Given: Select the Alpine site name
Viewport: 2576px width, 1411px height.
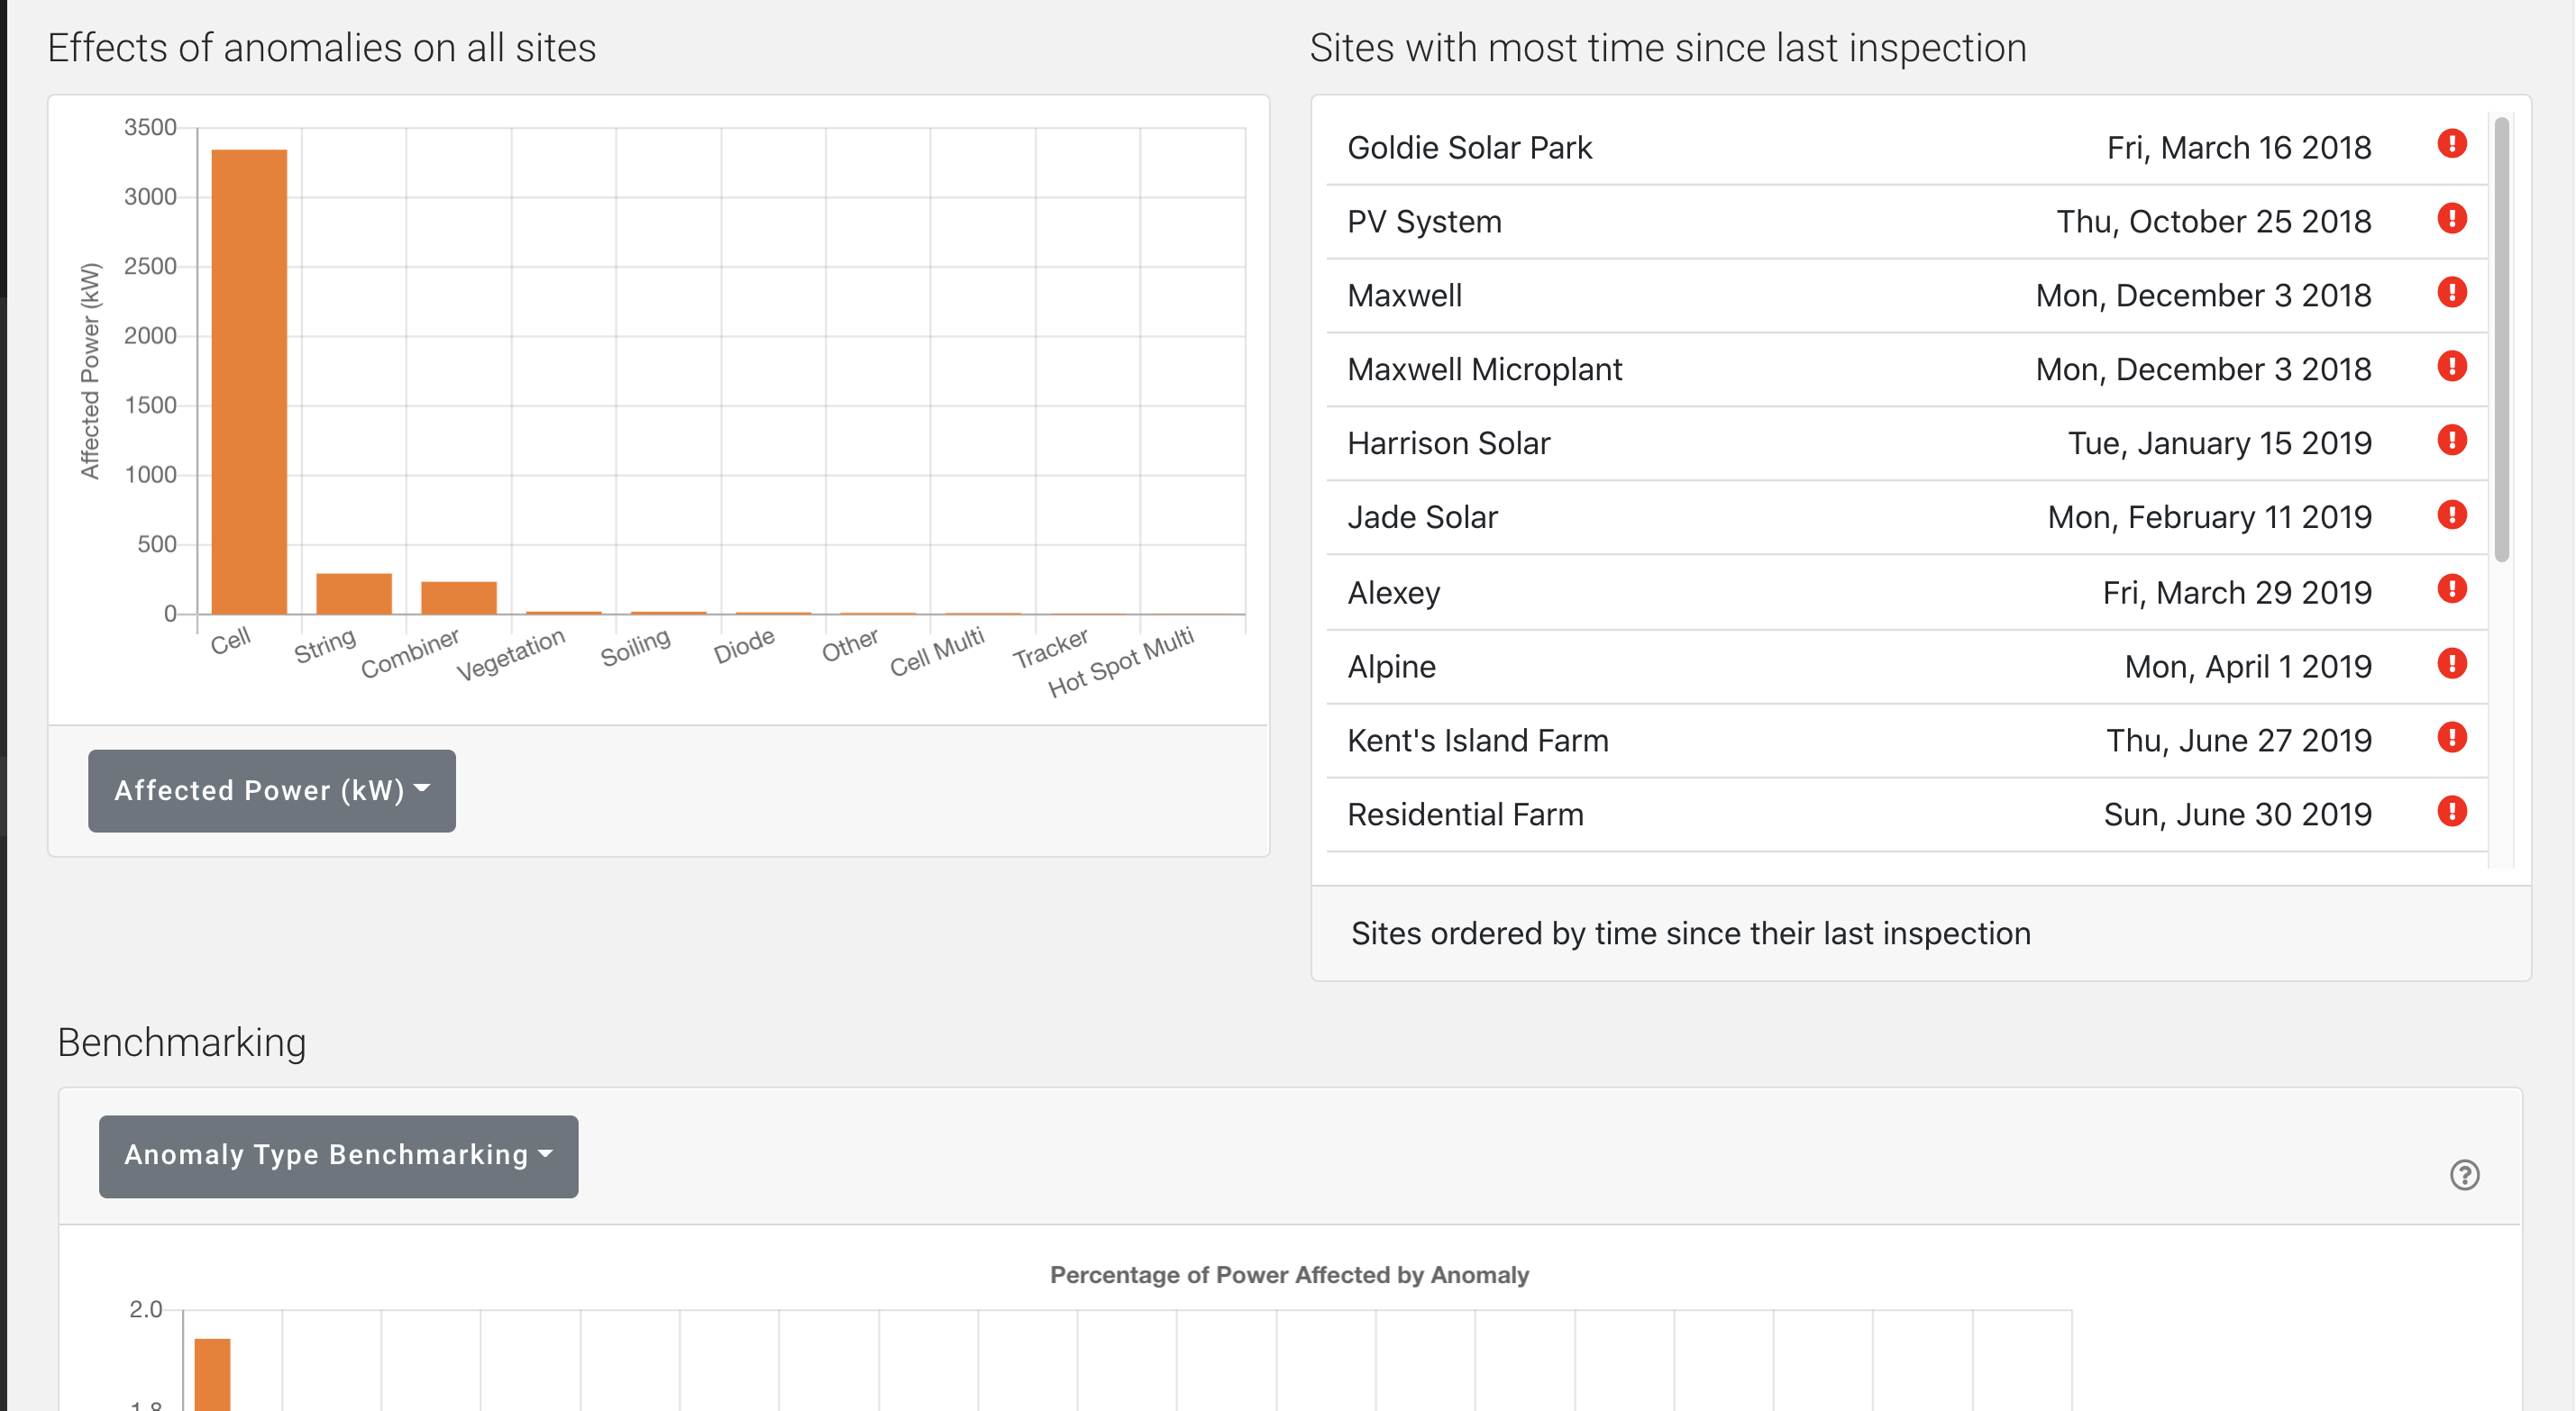Looking at the screenshot, I should [x=1391, y=667].
